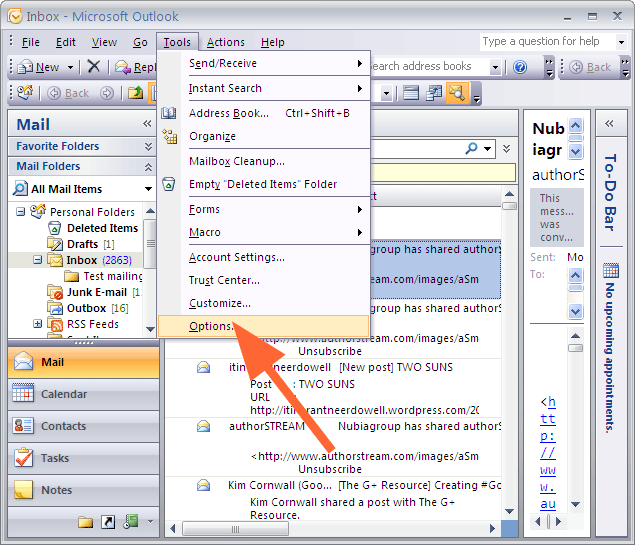Open the Actions menu
Image resolution: width=635 pixels, height=545 pixels.
226,42
